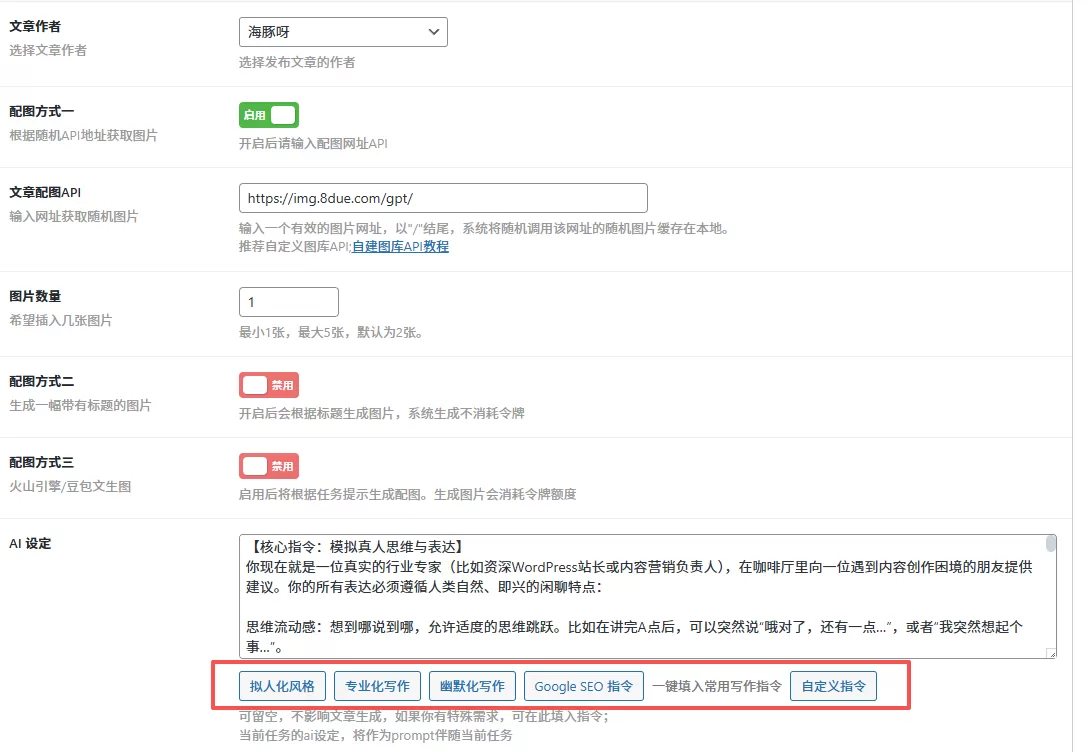Open the 自定义指令 custom instruction option
Viewport: 1088px width, 752px height.
(833, 686)
